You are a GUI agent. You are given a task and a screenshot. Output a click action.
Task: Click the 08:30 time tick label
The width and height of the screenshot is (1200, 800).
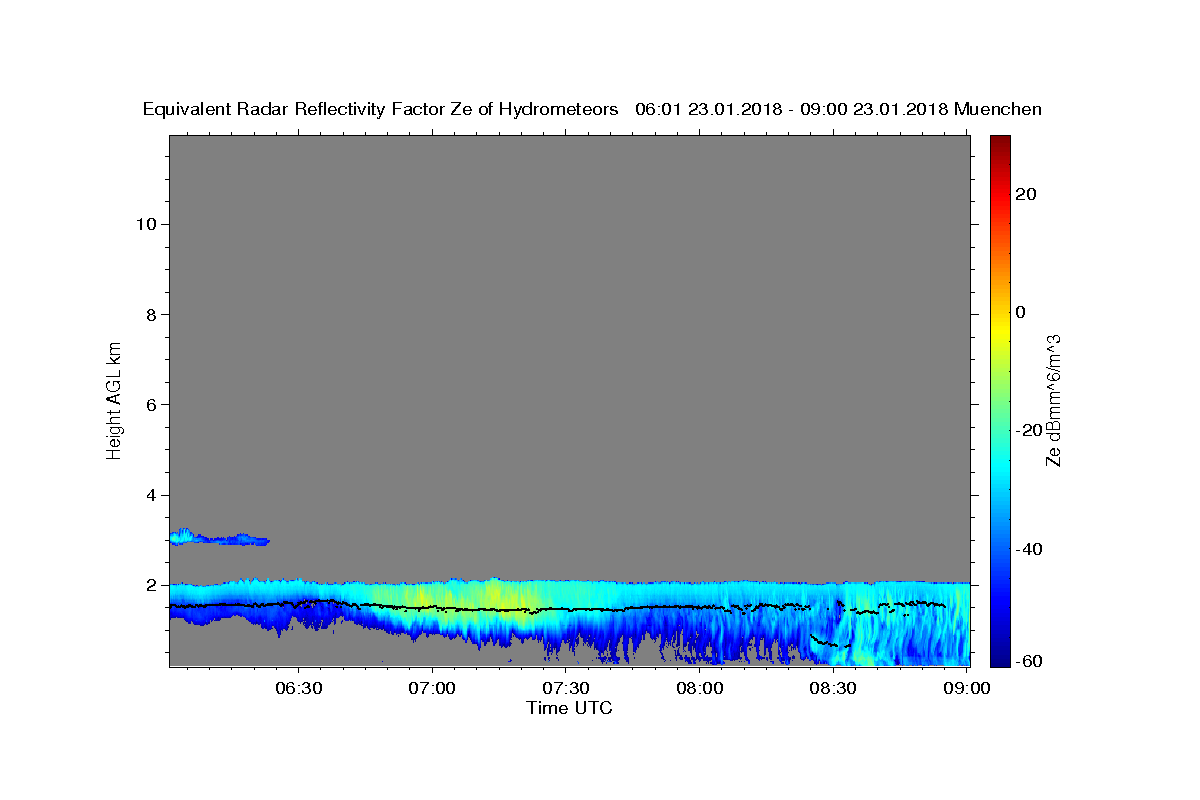point(833,688)
